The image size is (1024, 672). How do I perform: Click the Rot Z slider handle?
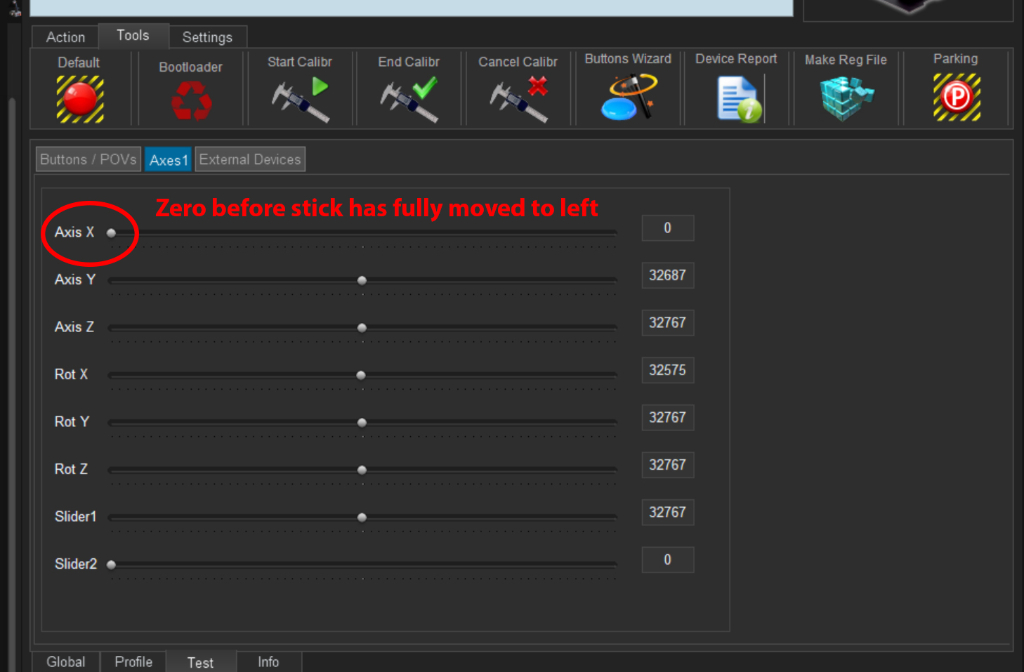[362, 470]
